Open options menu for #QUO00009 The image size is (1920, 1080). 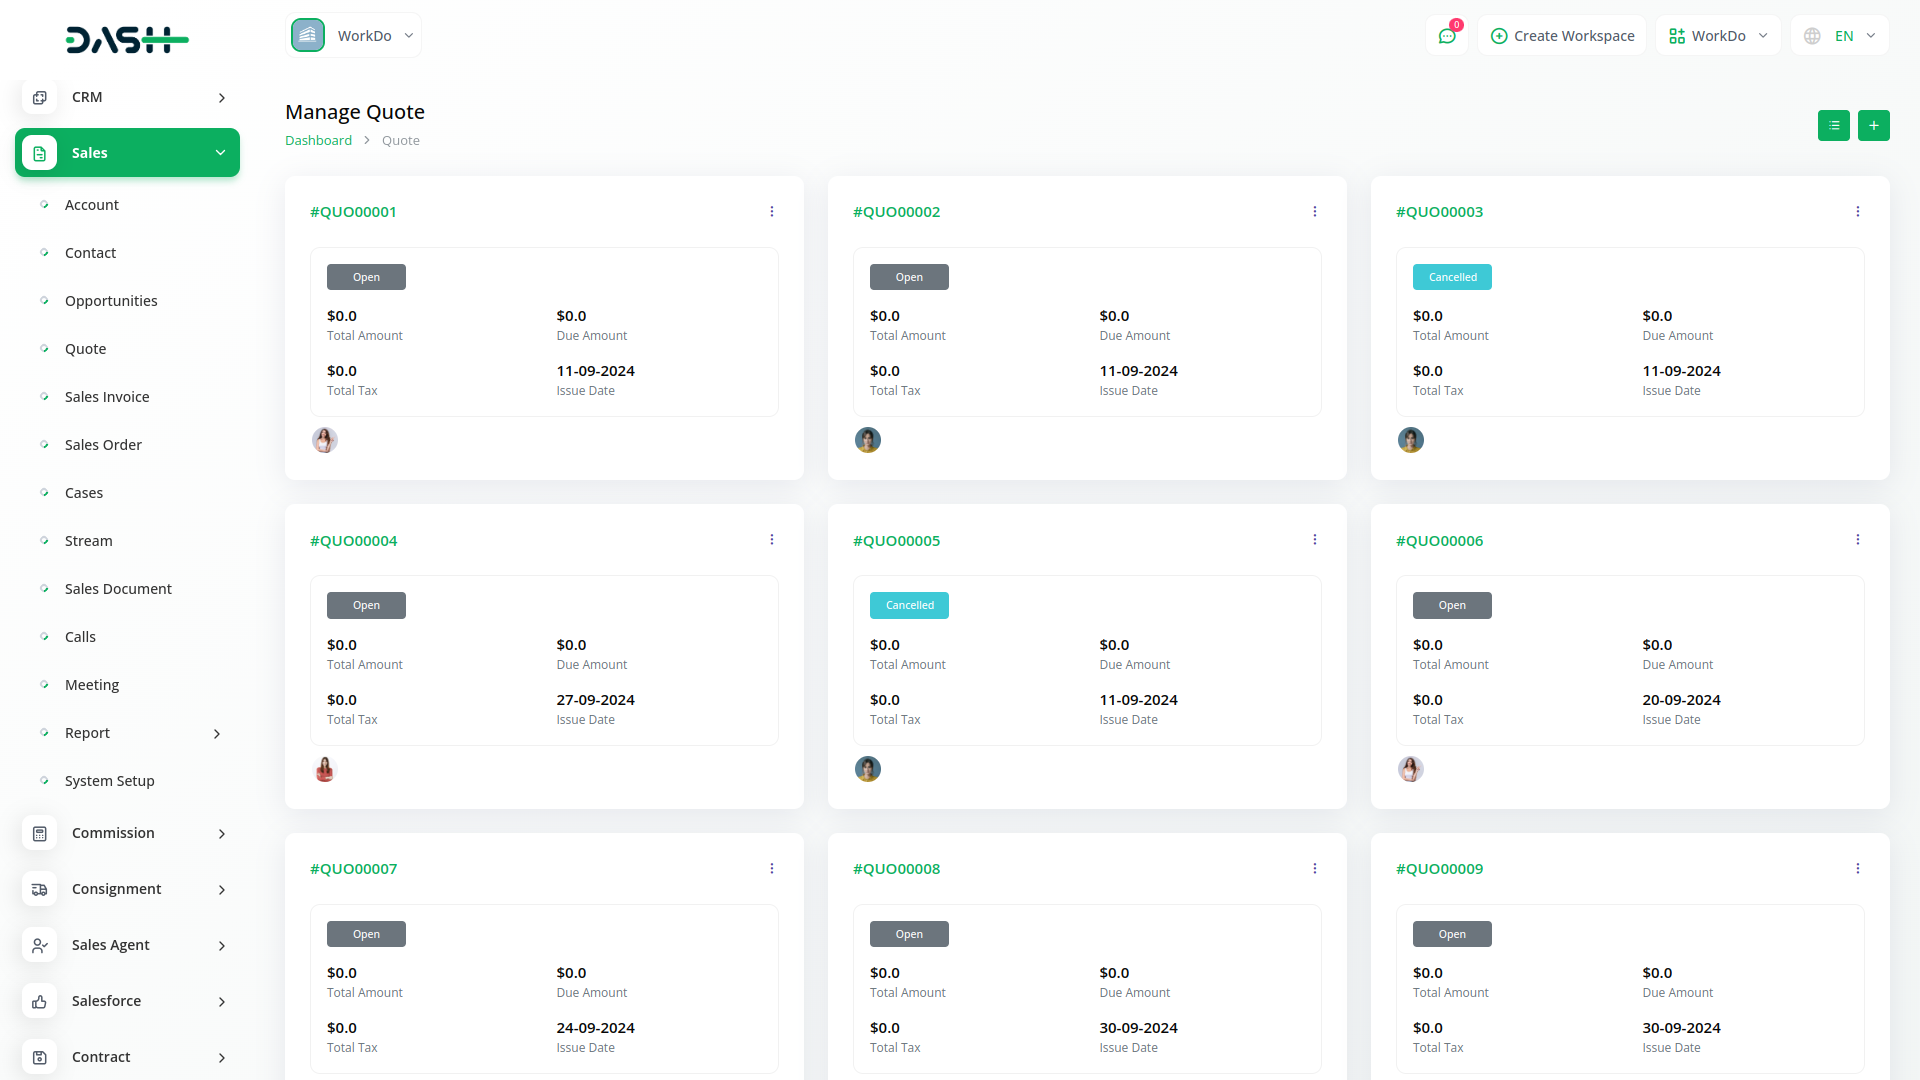[1857, 869]
